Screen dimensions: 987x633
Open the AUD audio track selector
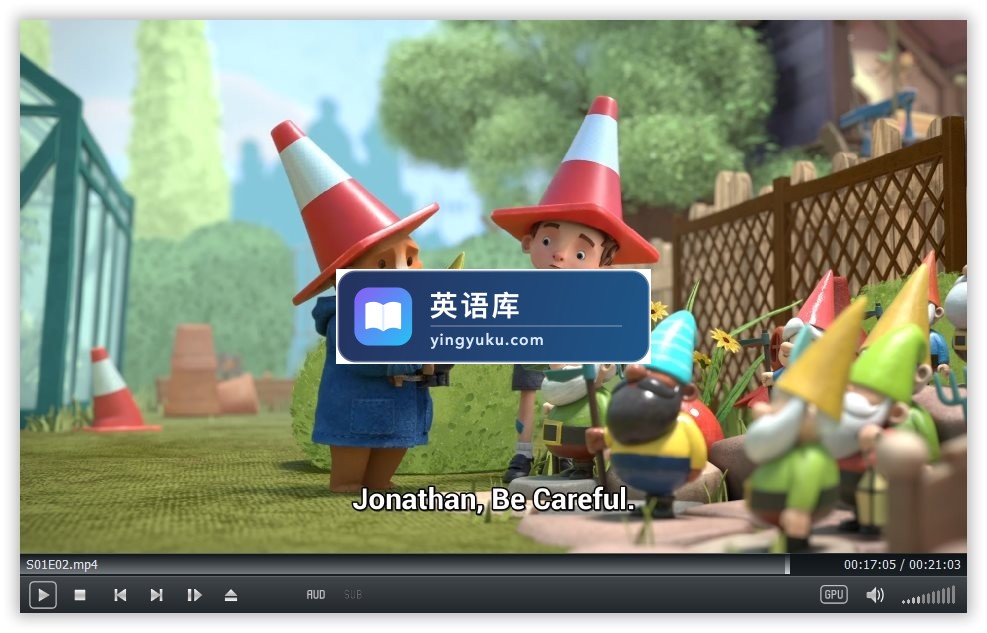316,595
